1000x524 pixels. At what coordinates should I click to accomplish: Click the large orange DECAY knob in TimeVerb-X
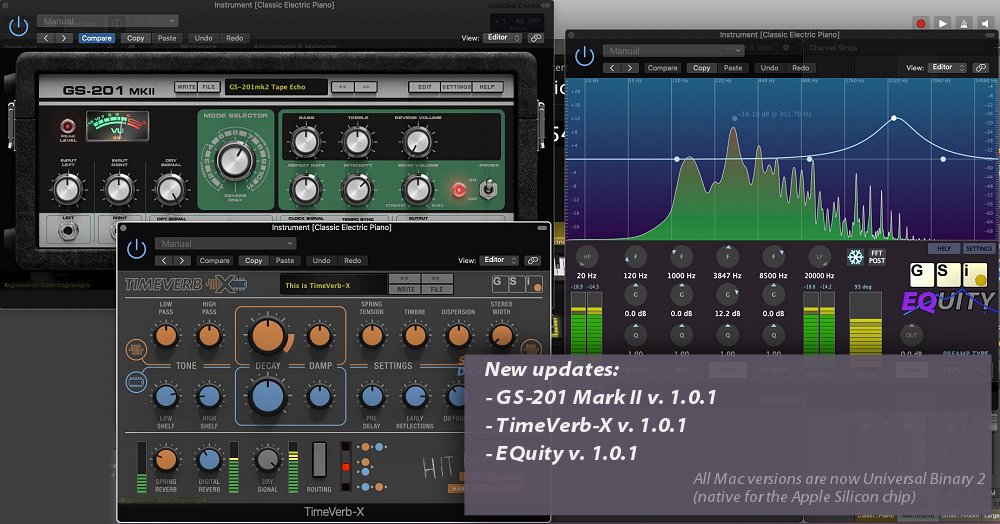(x=268, y=336)
